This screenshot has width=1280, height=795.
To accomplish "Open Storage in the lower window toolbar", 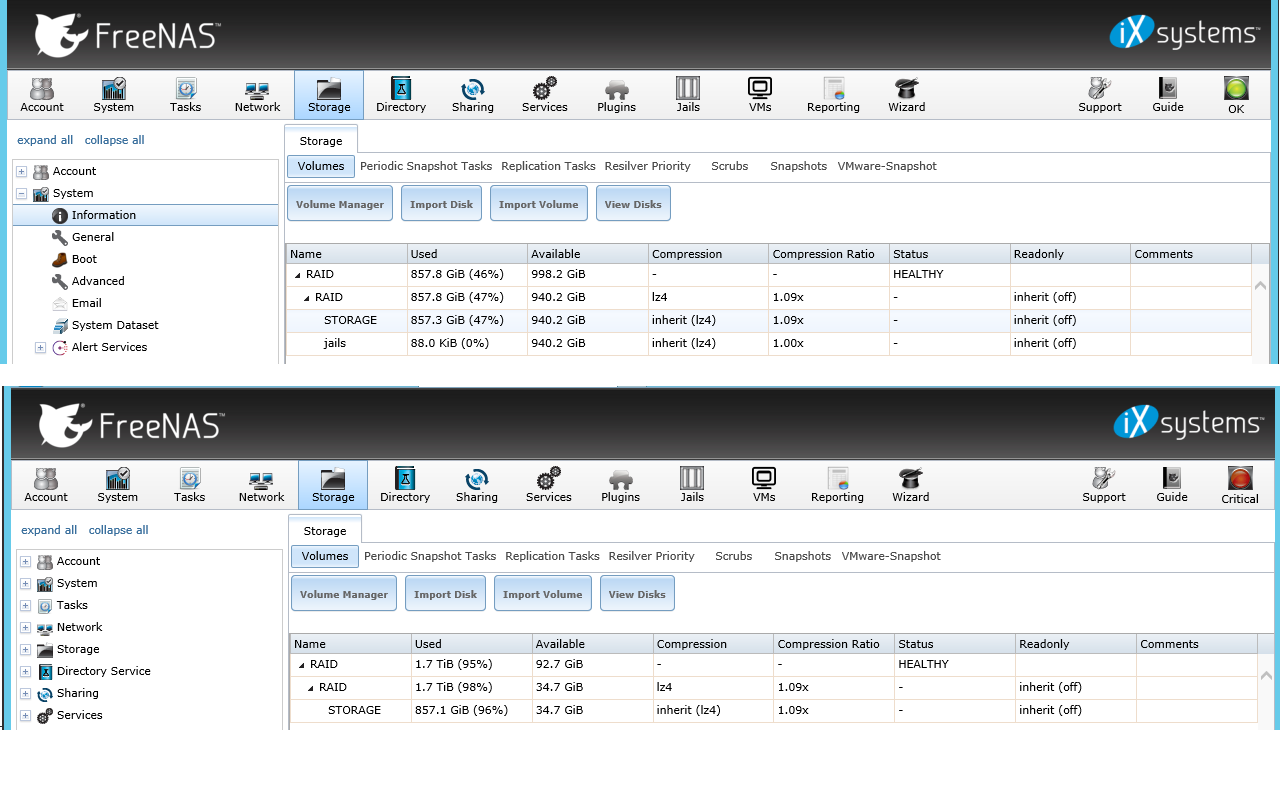I will tap(333, 485).
